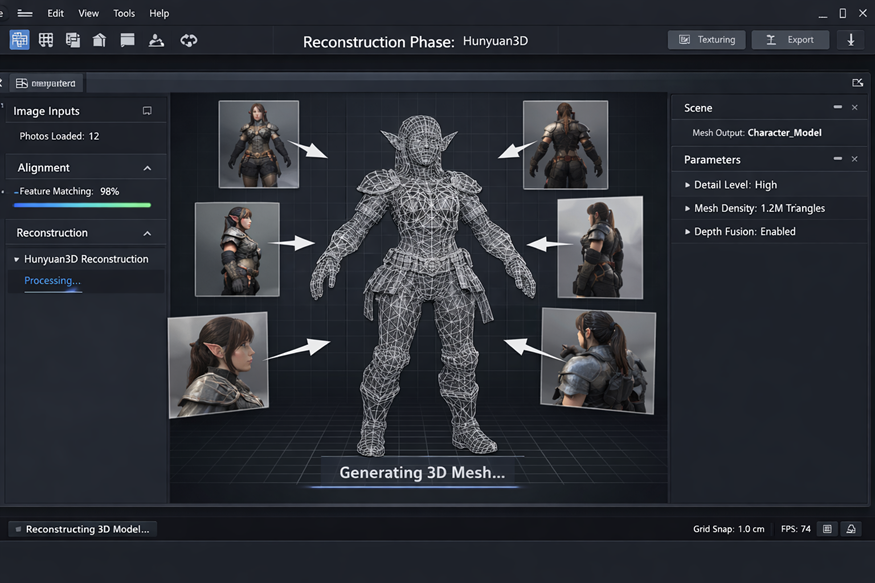The width and height of the screenshot is (875, 583).
Task: Click the pop-out icon above Scene panel
Action: 857,83
